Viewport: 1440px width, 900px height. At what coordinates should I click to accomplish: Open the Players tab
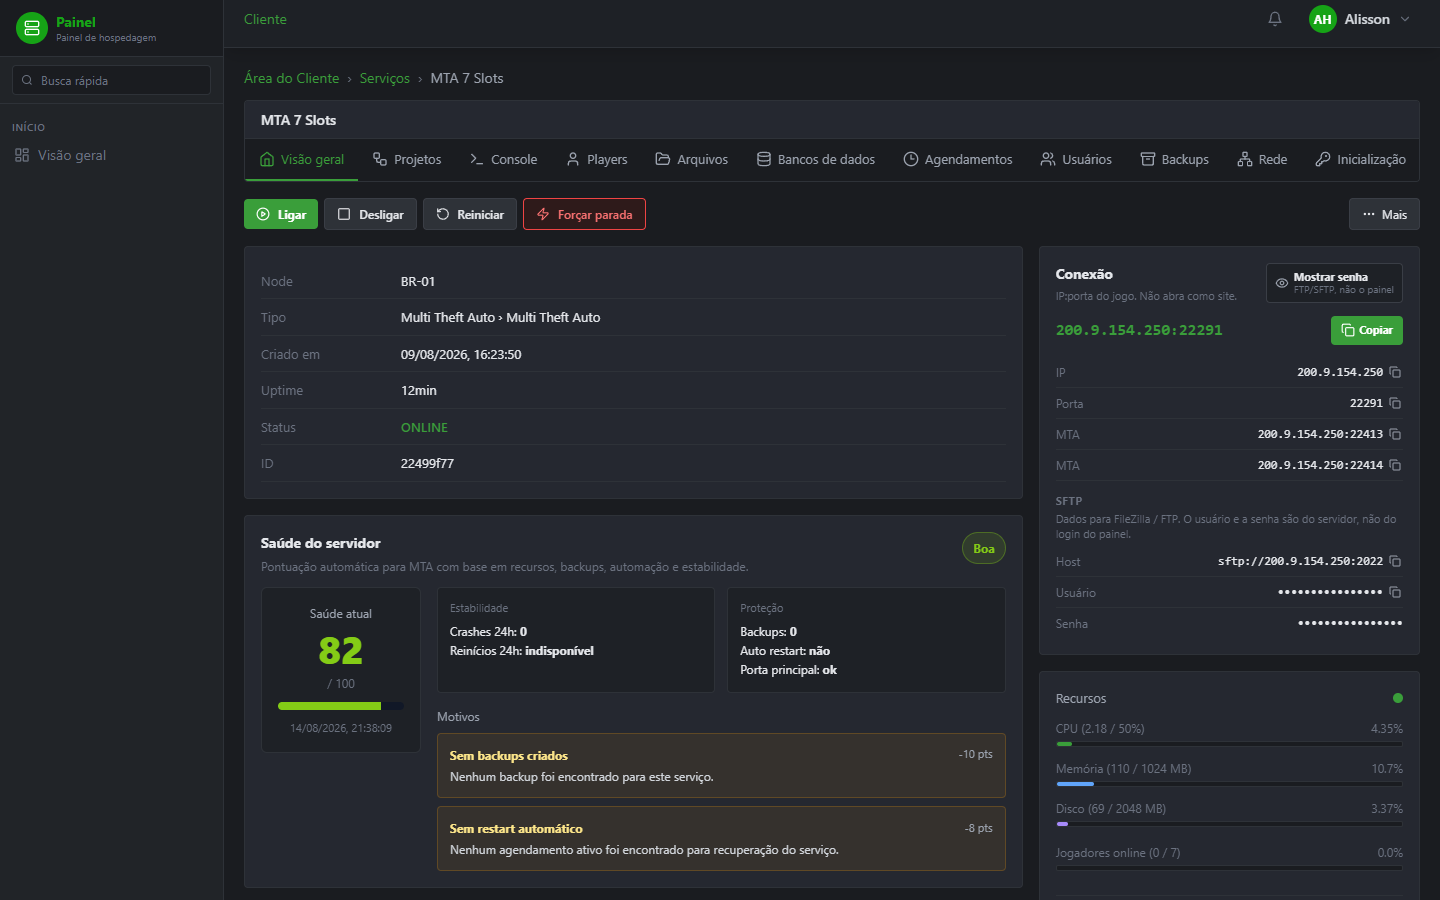coord(597,159)
